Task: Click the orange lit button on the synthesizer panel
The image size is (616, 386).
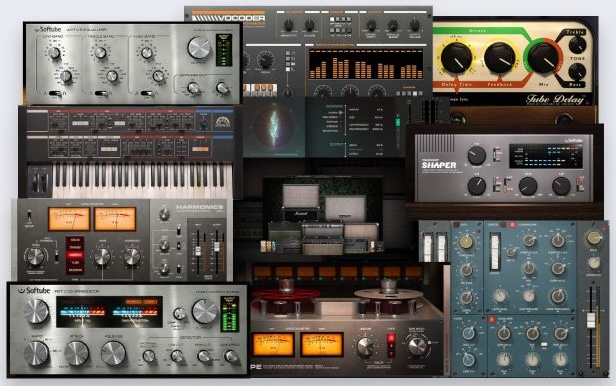Action: click(x=200, y=149)
